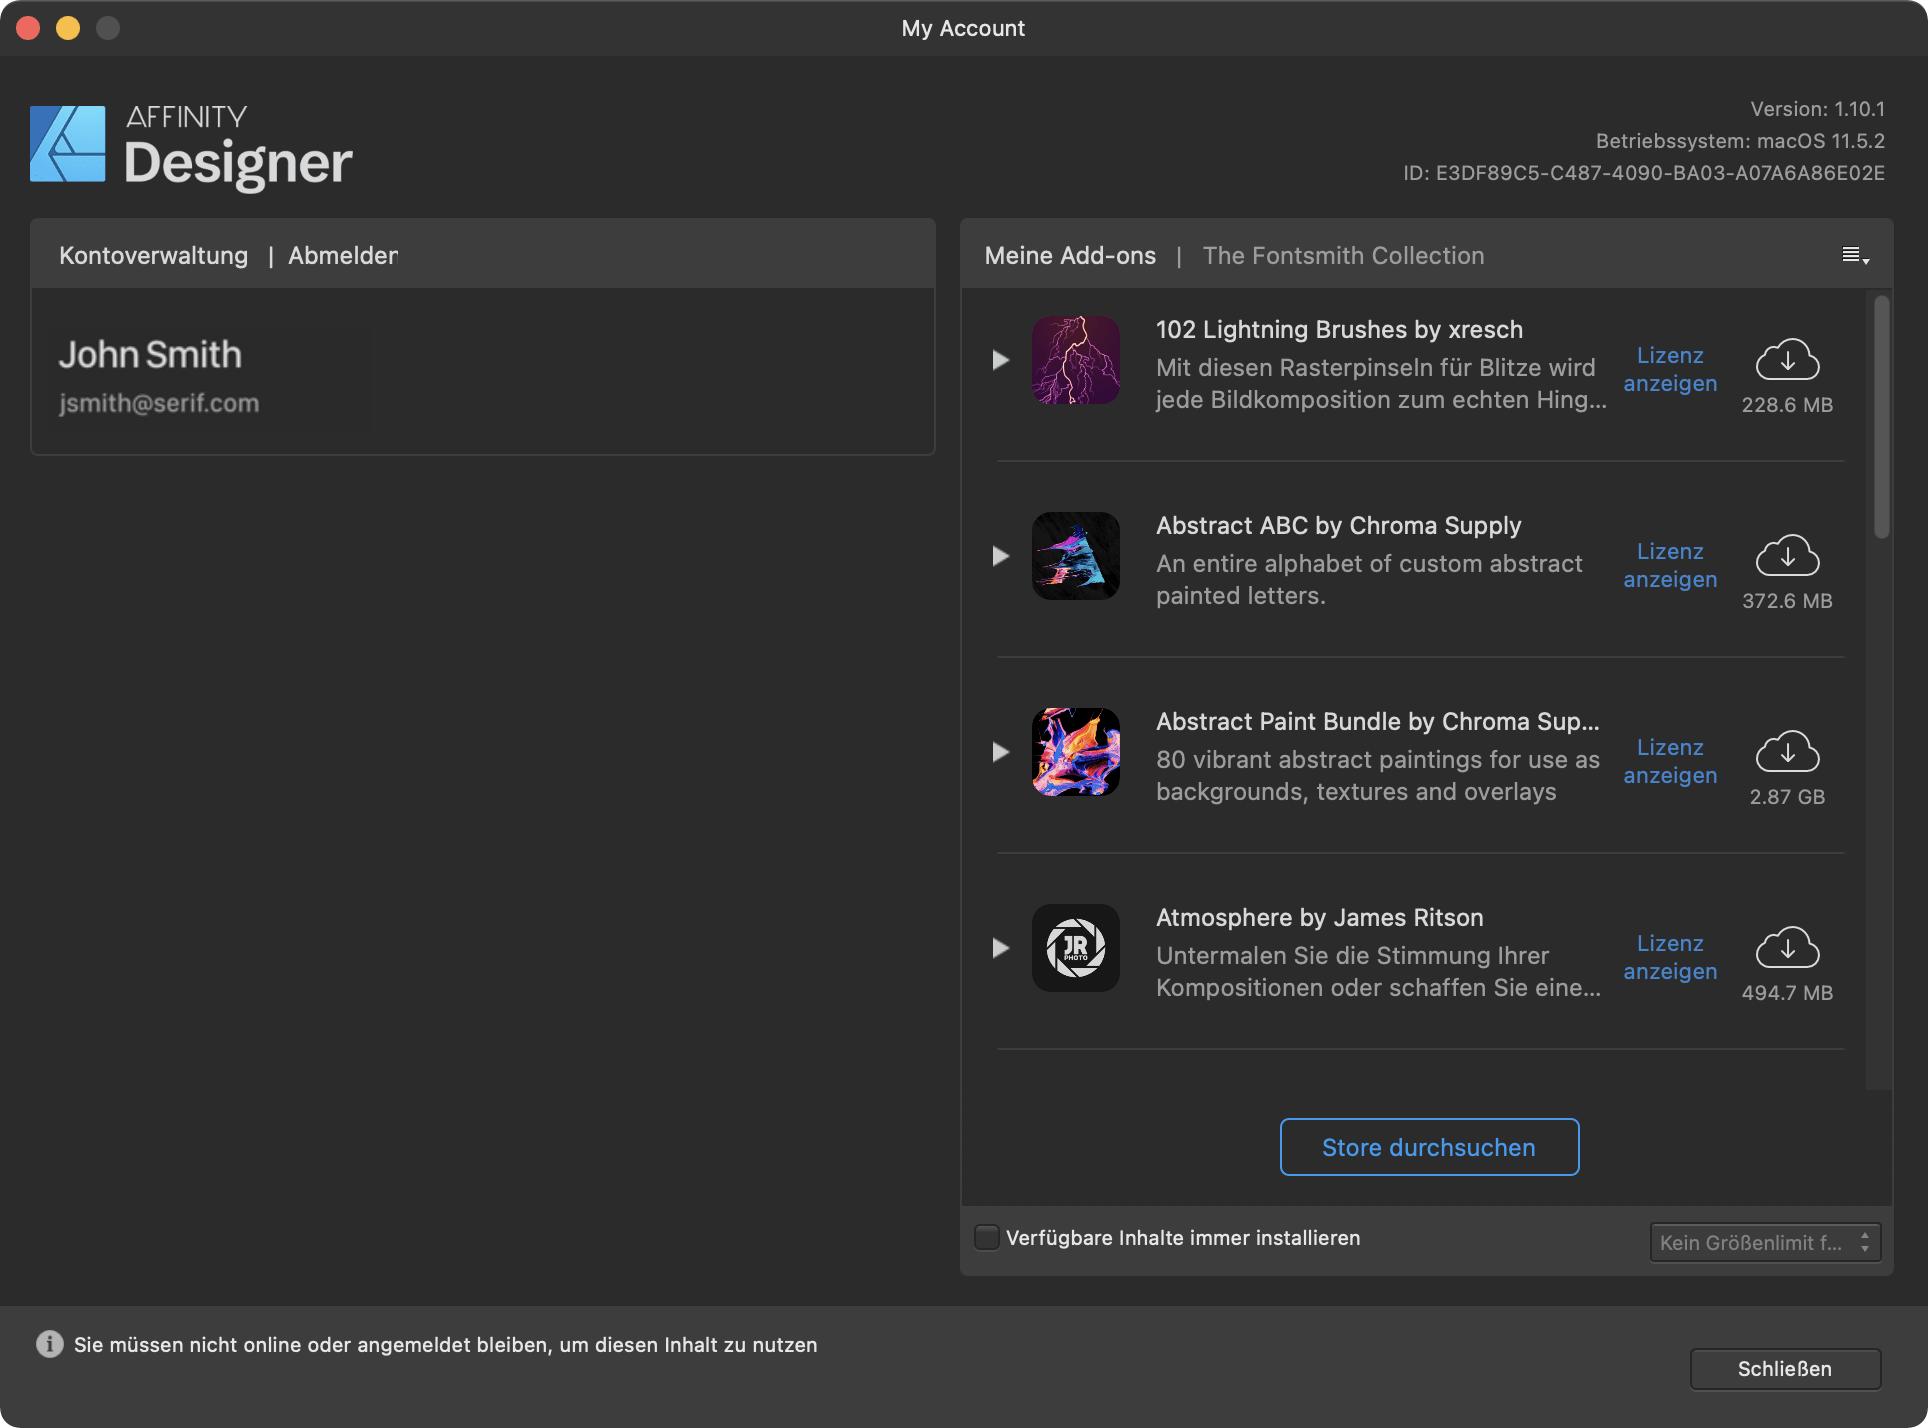The image size is (1928, 1428).
Task: Show license for 102 Lightning Brushes
Action: click(x=1670, y=369)
